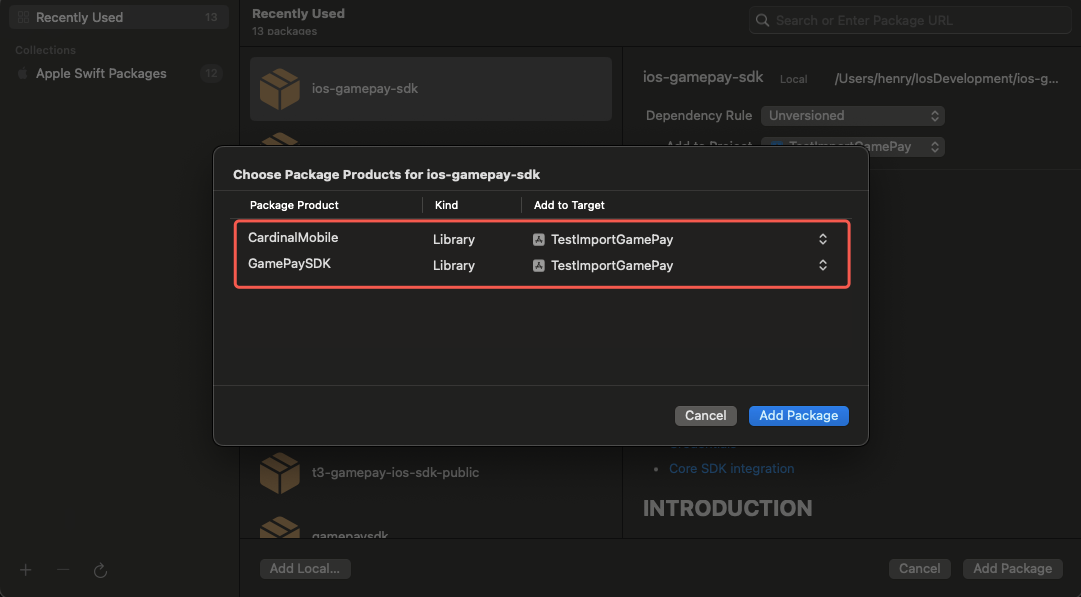Open the Dependency Rule Unversioned dropdown
The width and height of the screenshot is (1081, 597).
click(x=852, y=116)
